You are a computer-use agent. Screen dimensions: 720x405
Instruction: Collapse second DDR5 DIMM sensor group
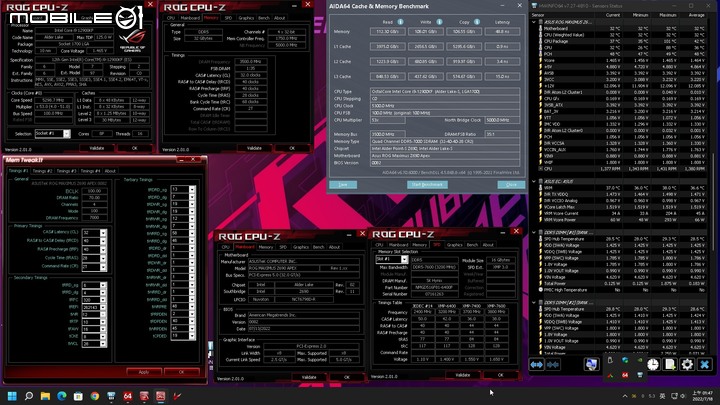click(534, 303)
